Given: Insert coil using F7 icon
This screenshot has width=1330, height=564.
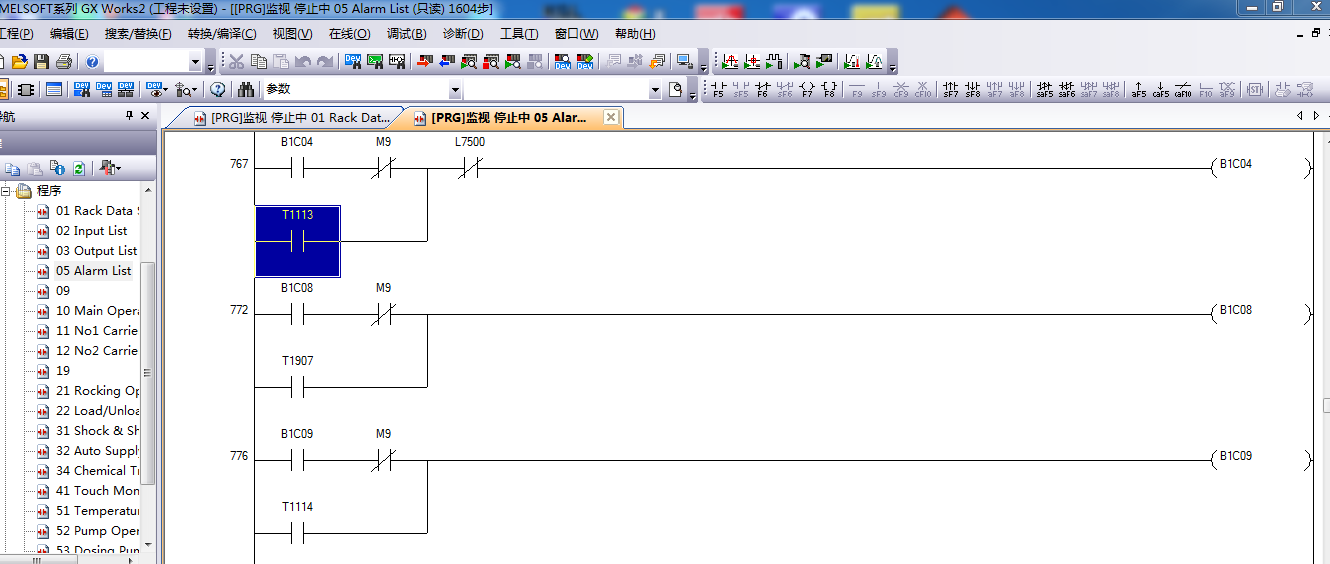Looking at the screenshot, I should (x=807, y=90).
